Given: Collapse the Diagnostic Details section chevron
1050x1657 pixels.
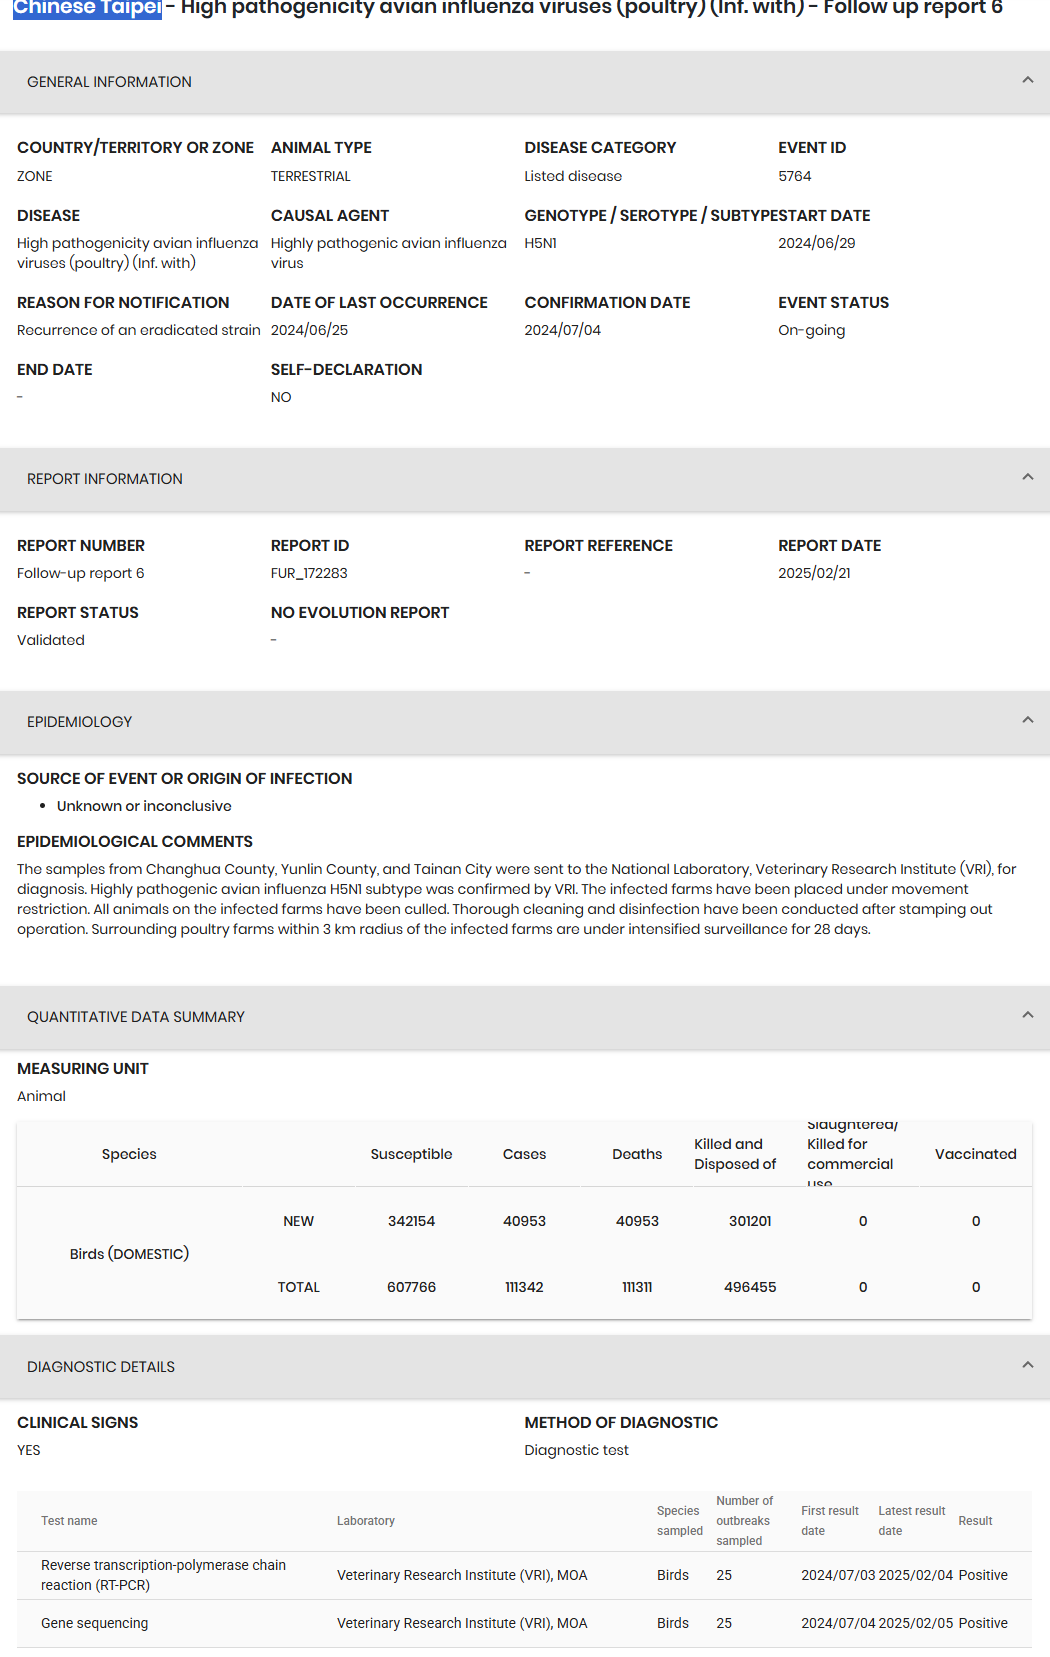Looking at the screenshot, I should pos(1027,1365).
